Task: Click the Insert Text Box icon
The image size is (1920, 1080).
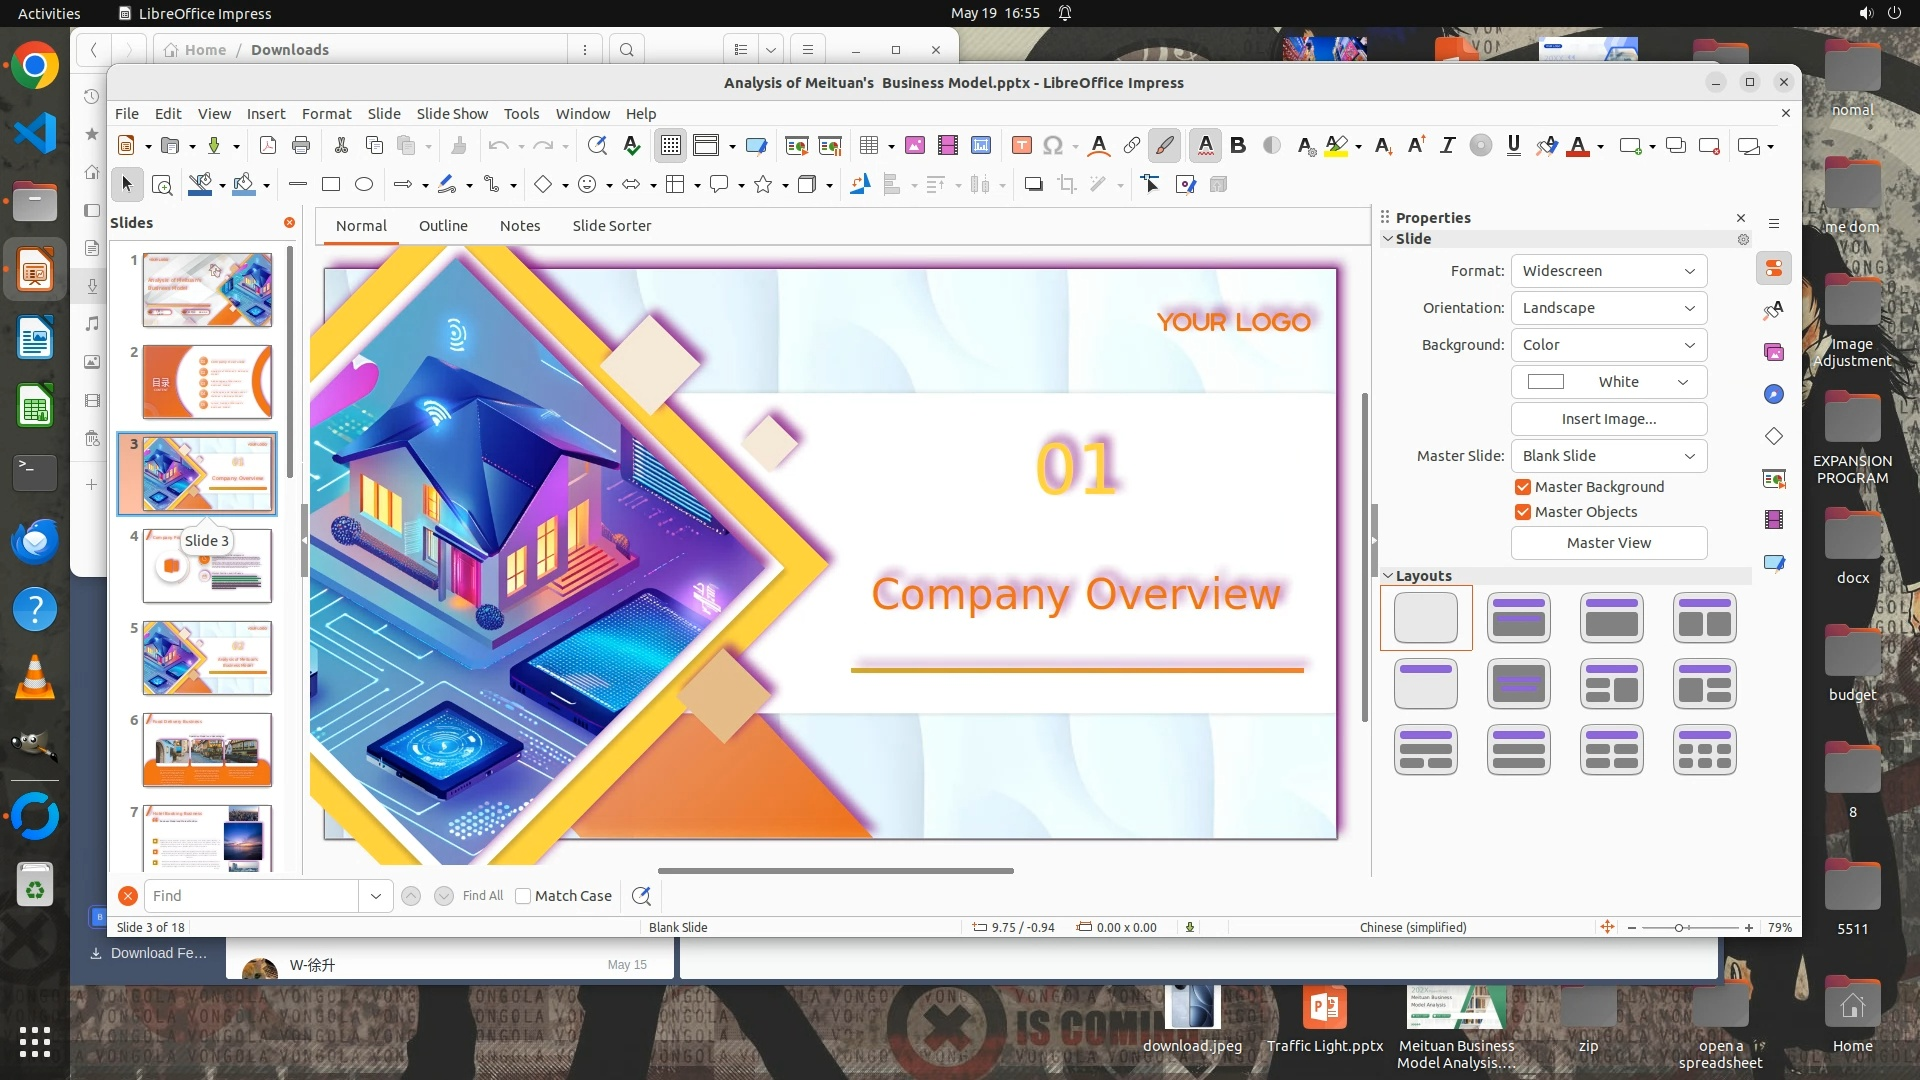Action: [1021, 146]
